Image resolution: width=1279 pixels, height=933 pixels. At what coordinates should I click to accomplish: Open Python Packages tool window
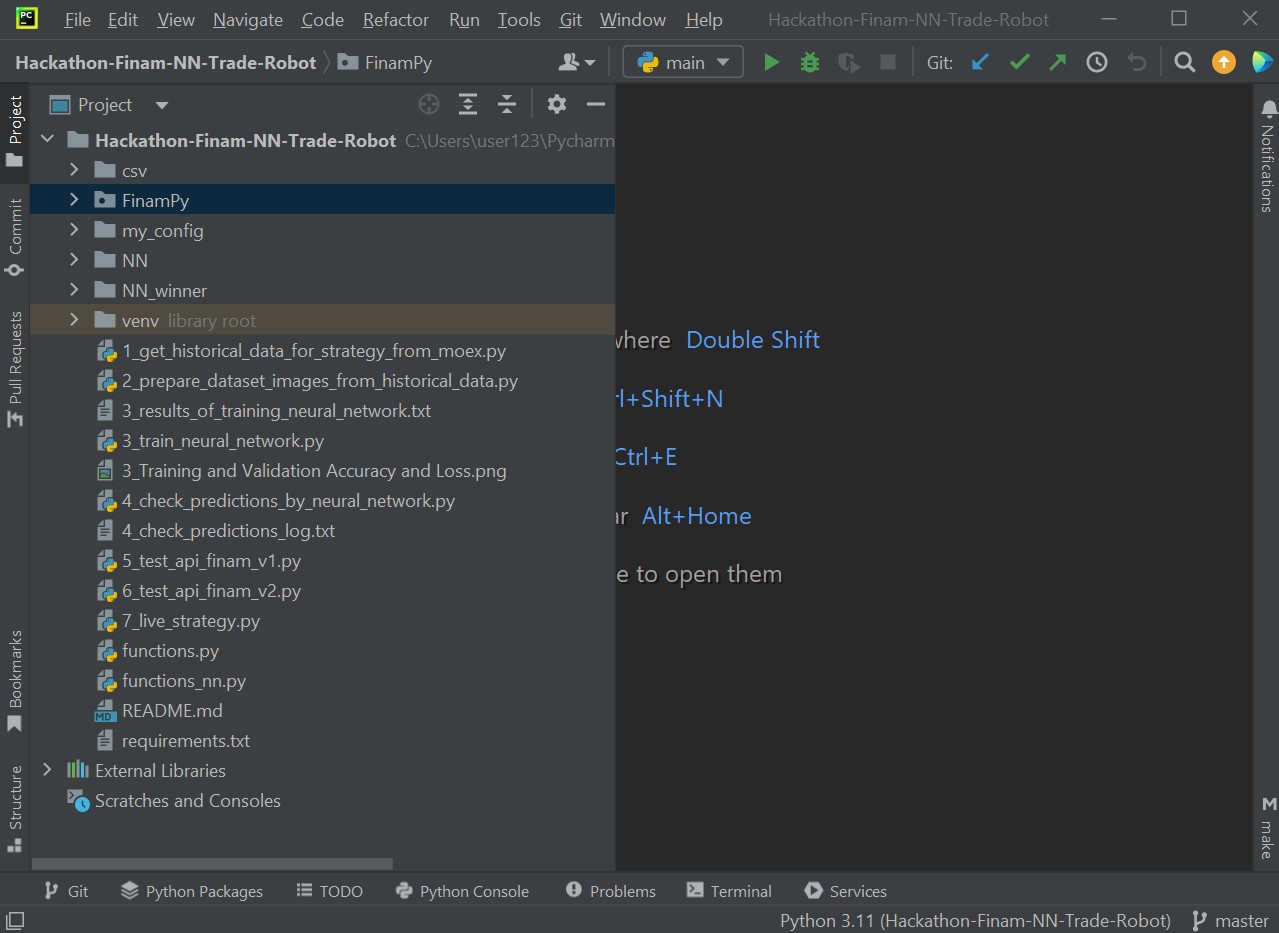(x=191, y=891)
